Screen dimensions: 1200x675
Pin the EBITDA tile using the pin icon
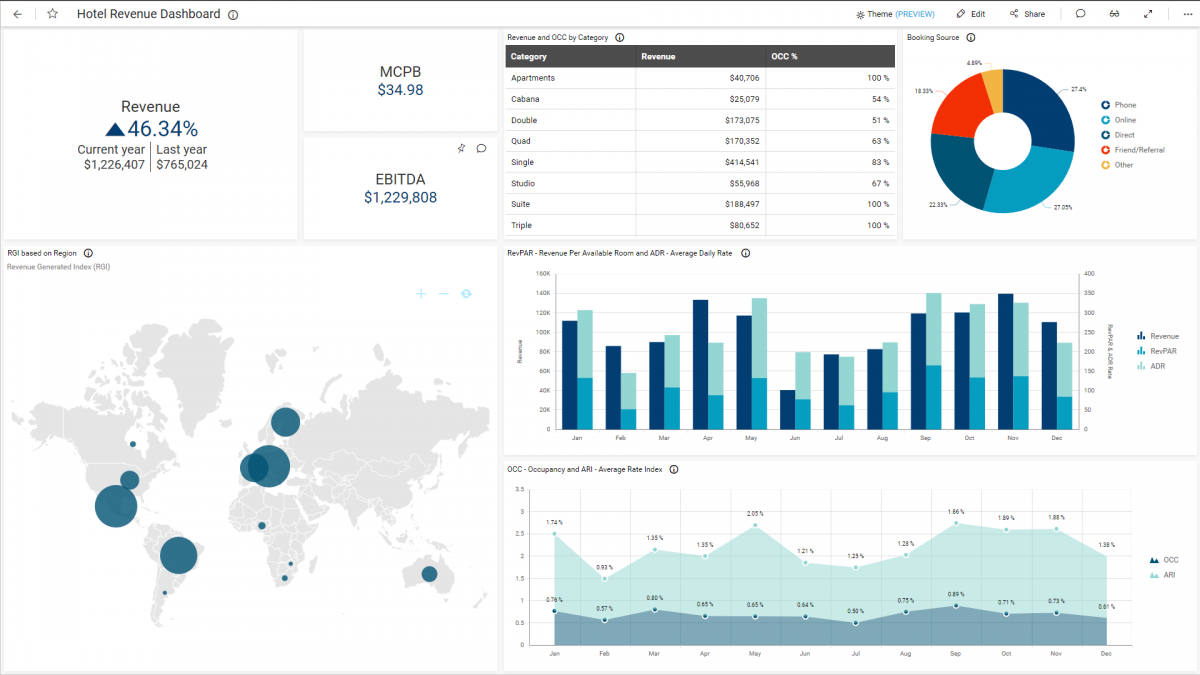tap(461, 147)
